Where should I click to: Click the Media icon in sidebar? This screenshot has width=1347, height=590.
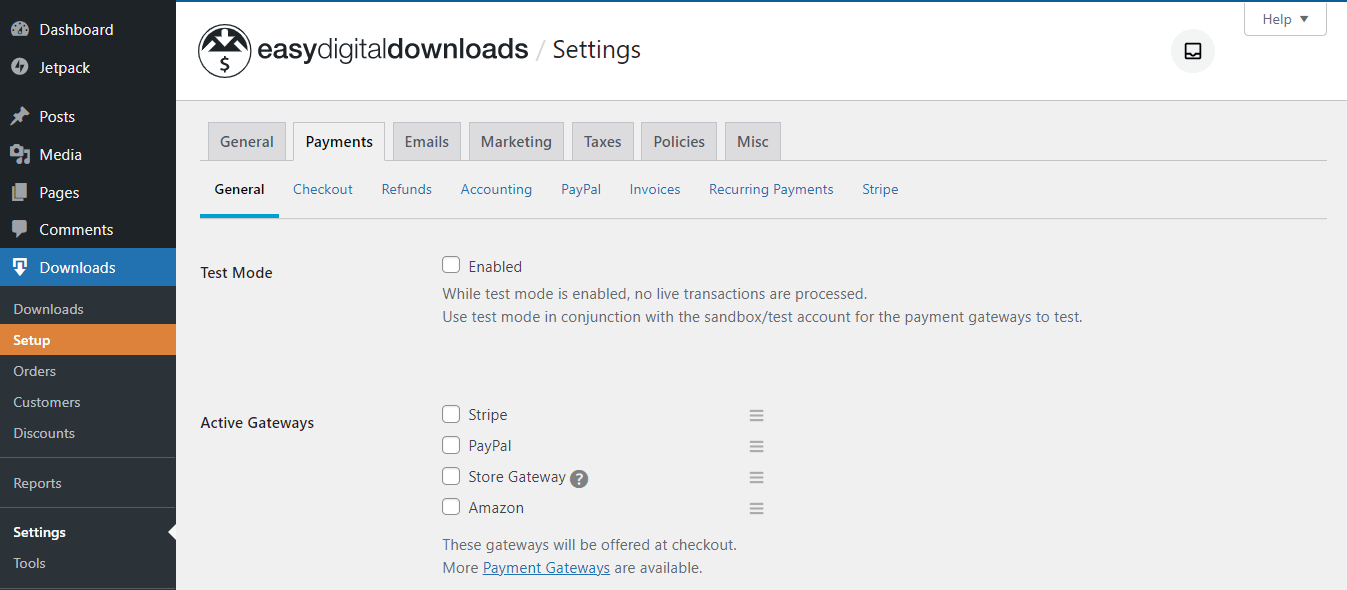(x=20, y=155)
